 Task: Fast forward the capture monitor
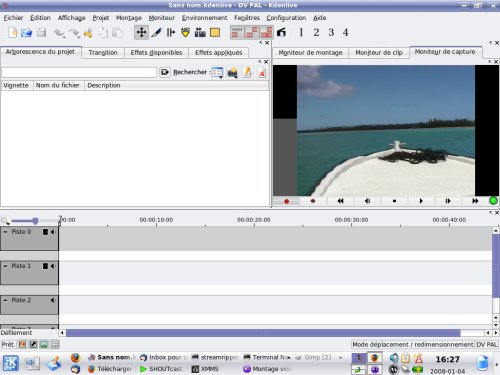pos(475,201)
